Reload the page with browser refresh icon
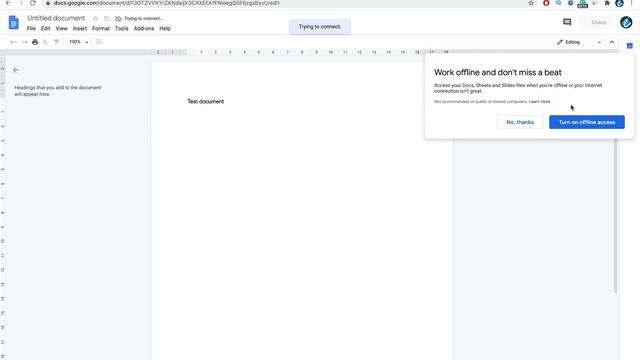 point(33,3)
